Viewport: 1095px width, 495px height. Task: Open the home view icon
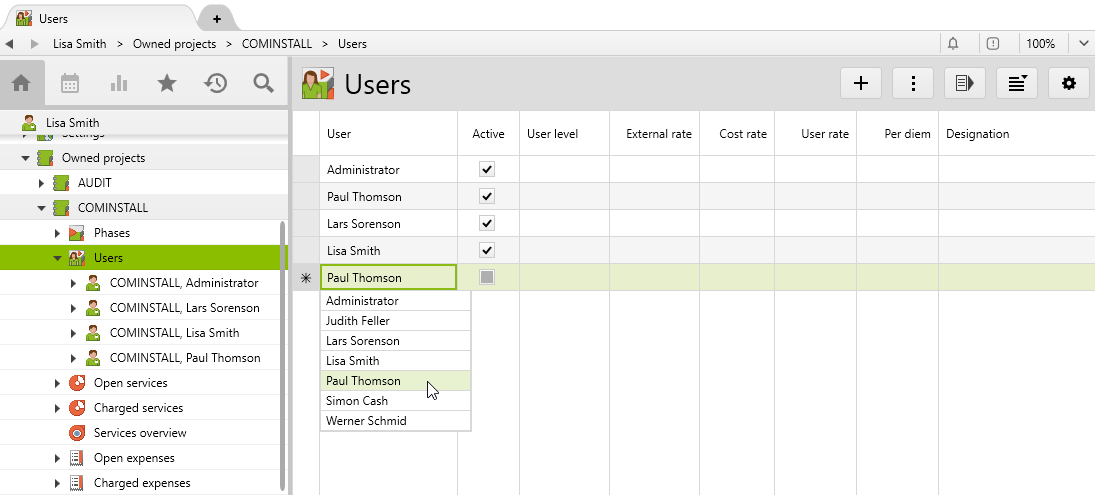coord(21,83)
